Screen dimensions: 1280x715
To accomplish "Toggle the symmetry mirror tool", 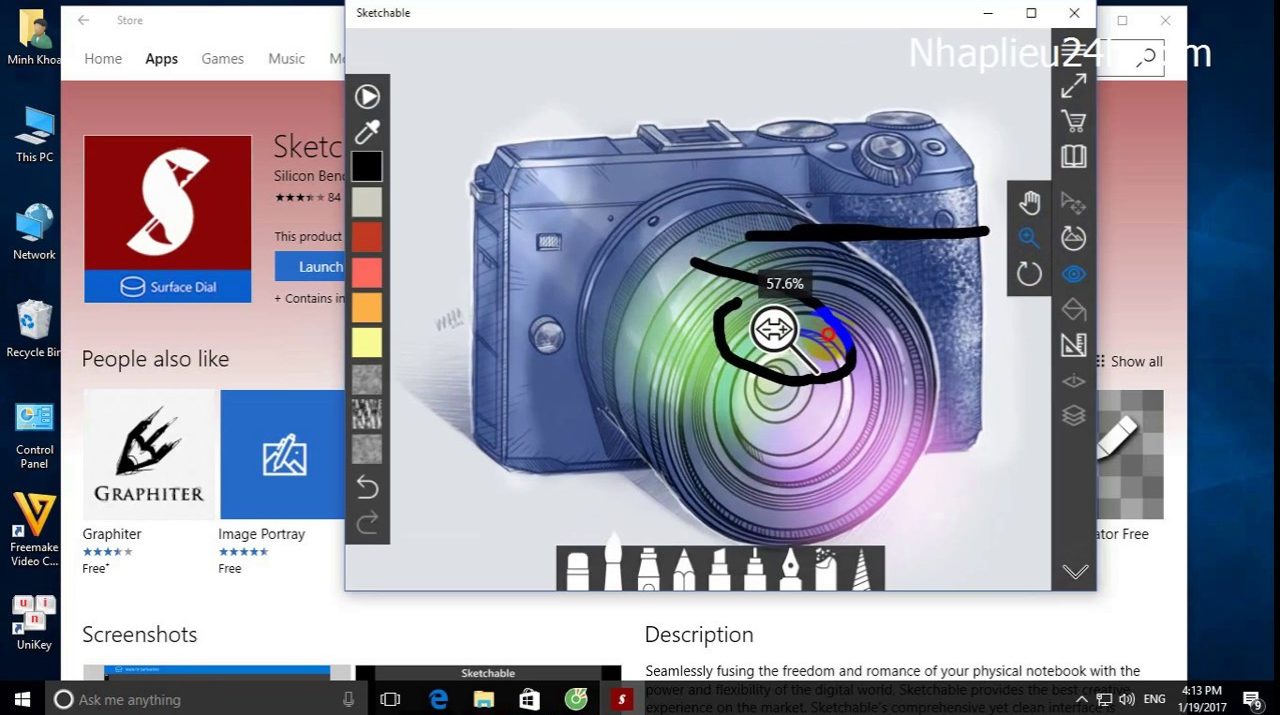I will 1074,381.
